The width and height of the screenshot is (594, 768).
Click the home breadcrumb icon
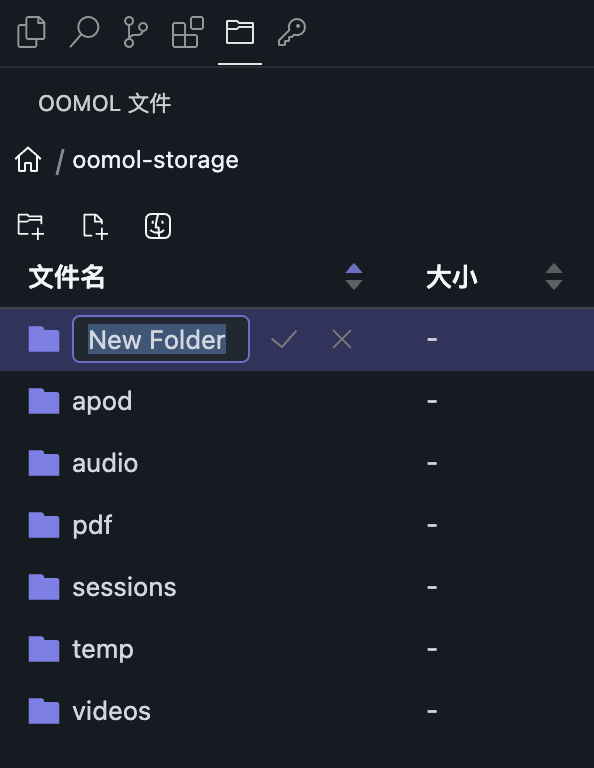point(28,160)
